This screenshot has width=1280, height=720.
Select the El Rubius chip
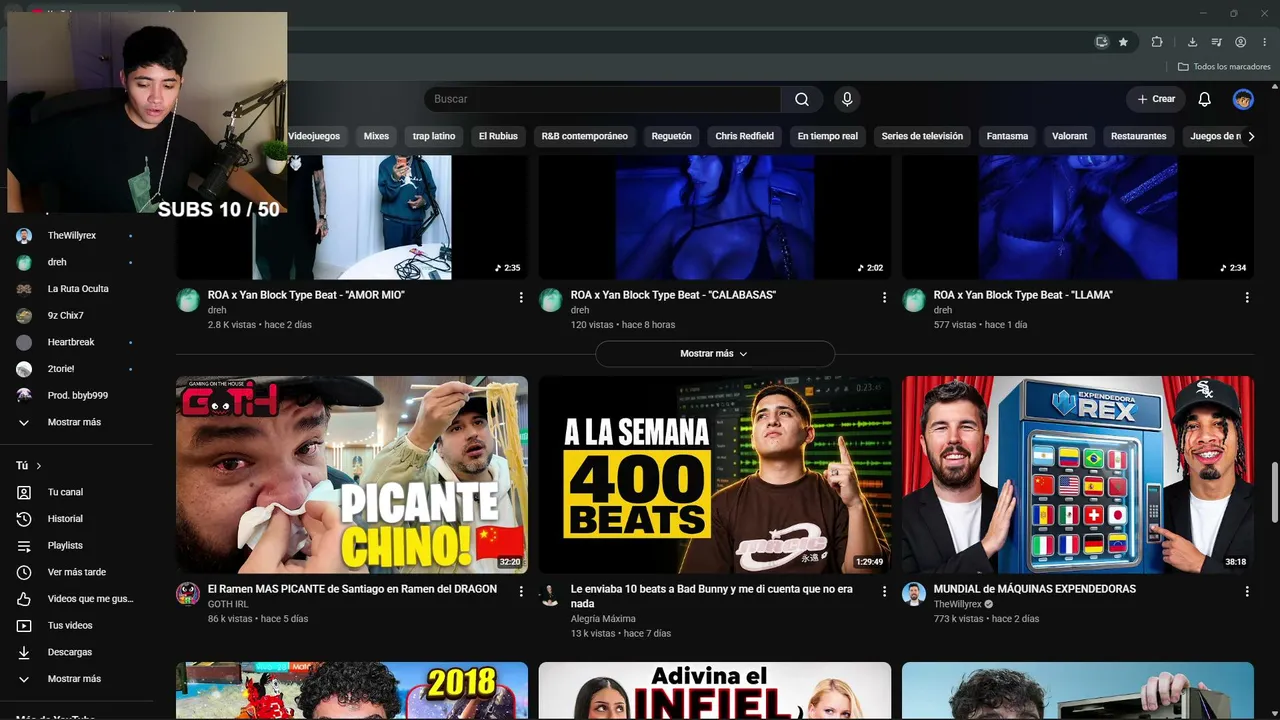click(x=498, y=136)
